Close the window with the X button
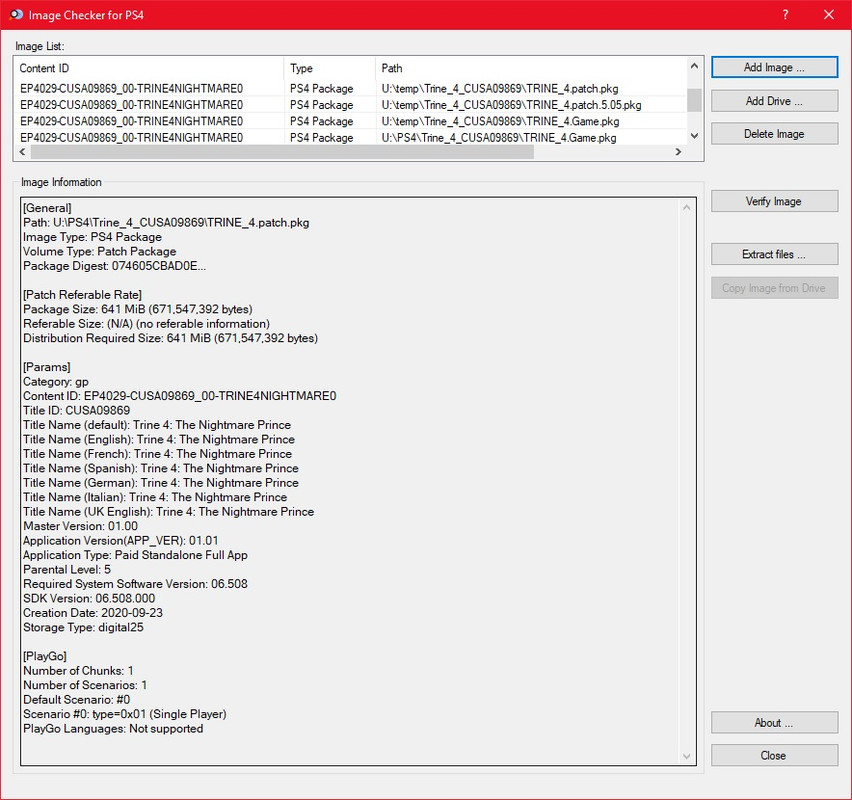 click(829, 15)
